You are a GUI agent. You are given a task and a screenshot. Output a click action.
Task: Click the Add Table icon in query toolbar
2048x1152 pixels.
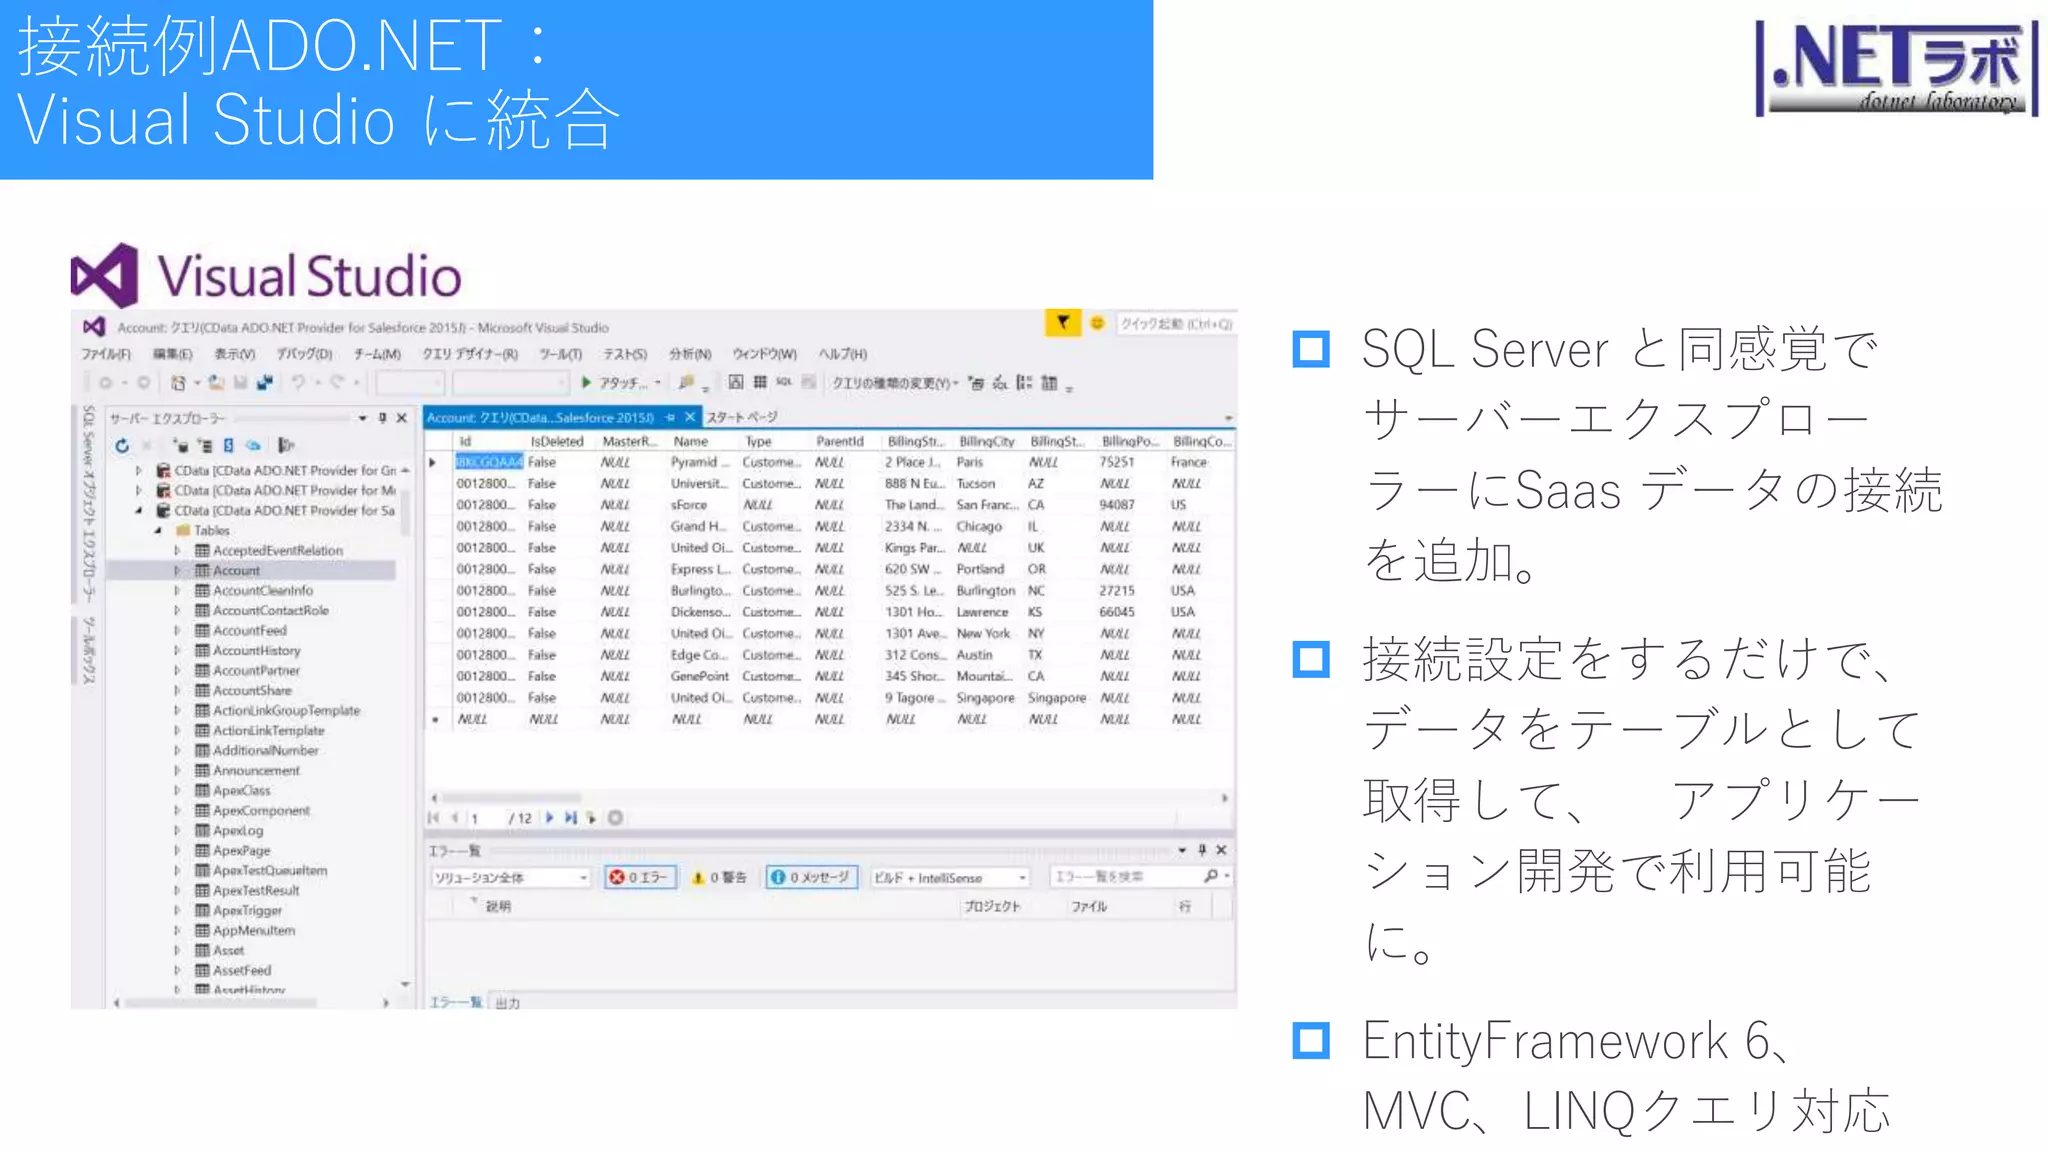click(x=1049, y=382)
